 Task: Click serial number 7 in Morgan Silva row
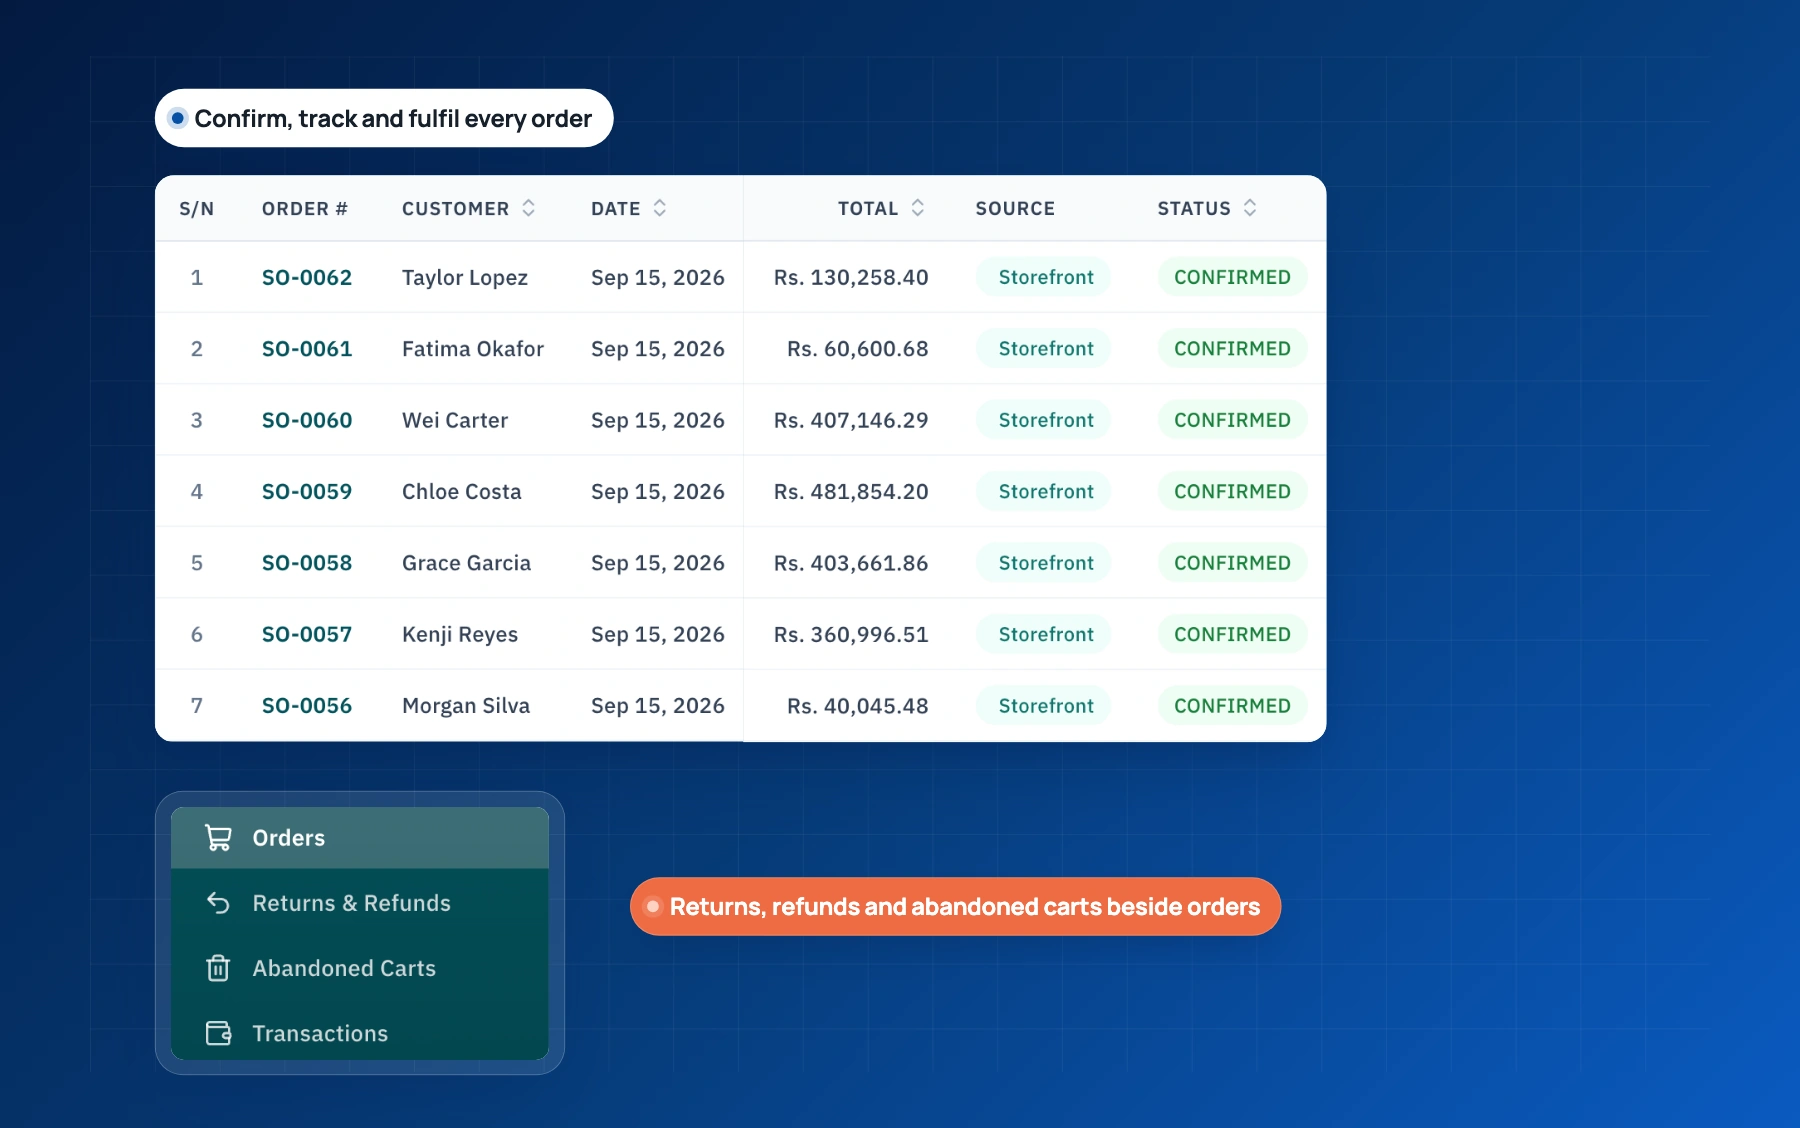[x=197, y=706]
